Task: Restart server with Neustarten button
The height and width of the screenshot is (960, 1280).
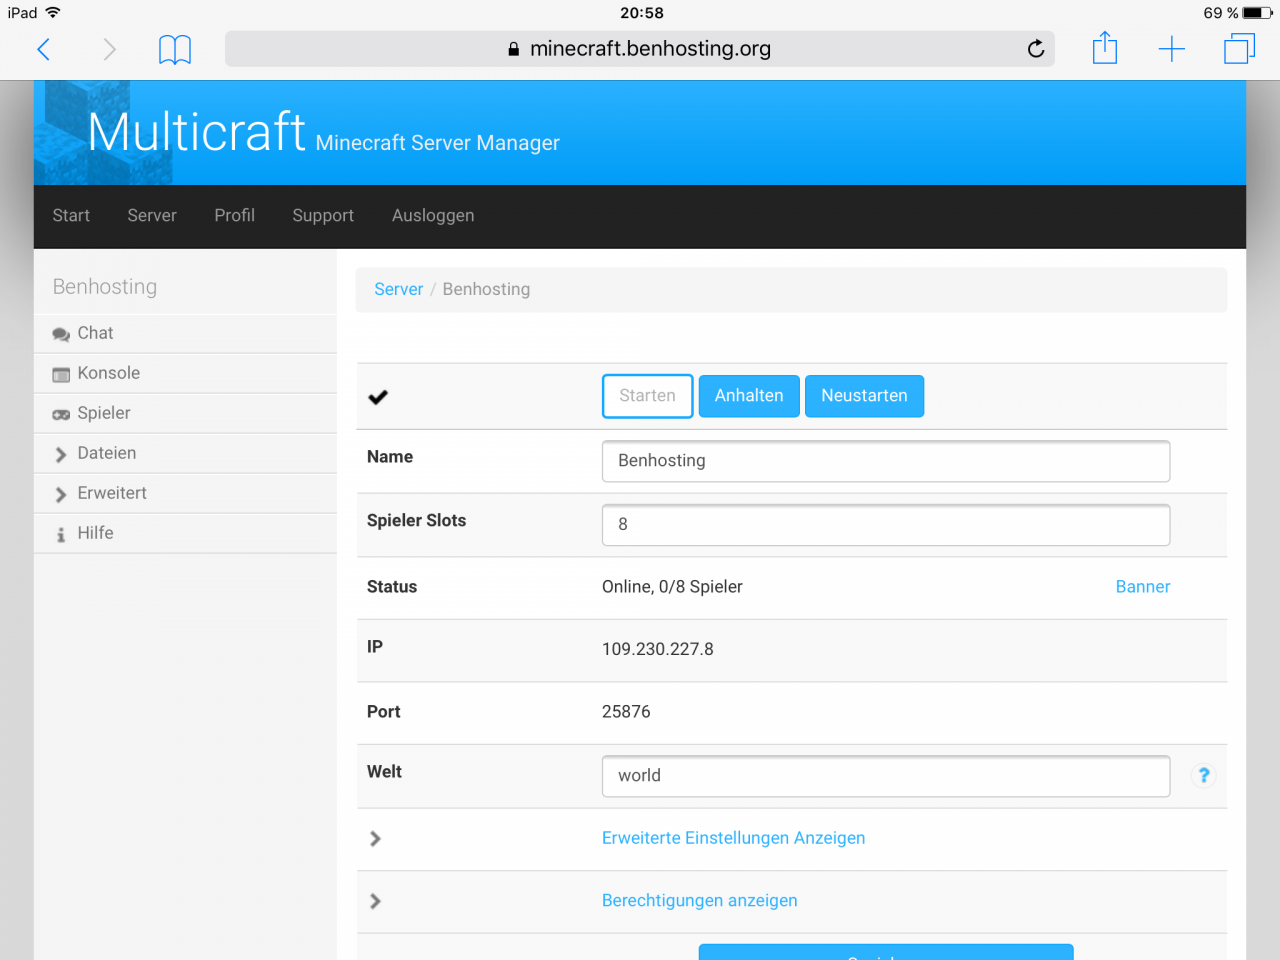Action: tap(864, 396)
